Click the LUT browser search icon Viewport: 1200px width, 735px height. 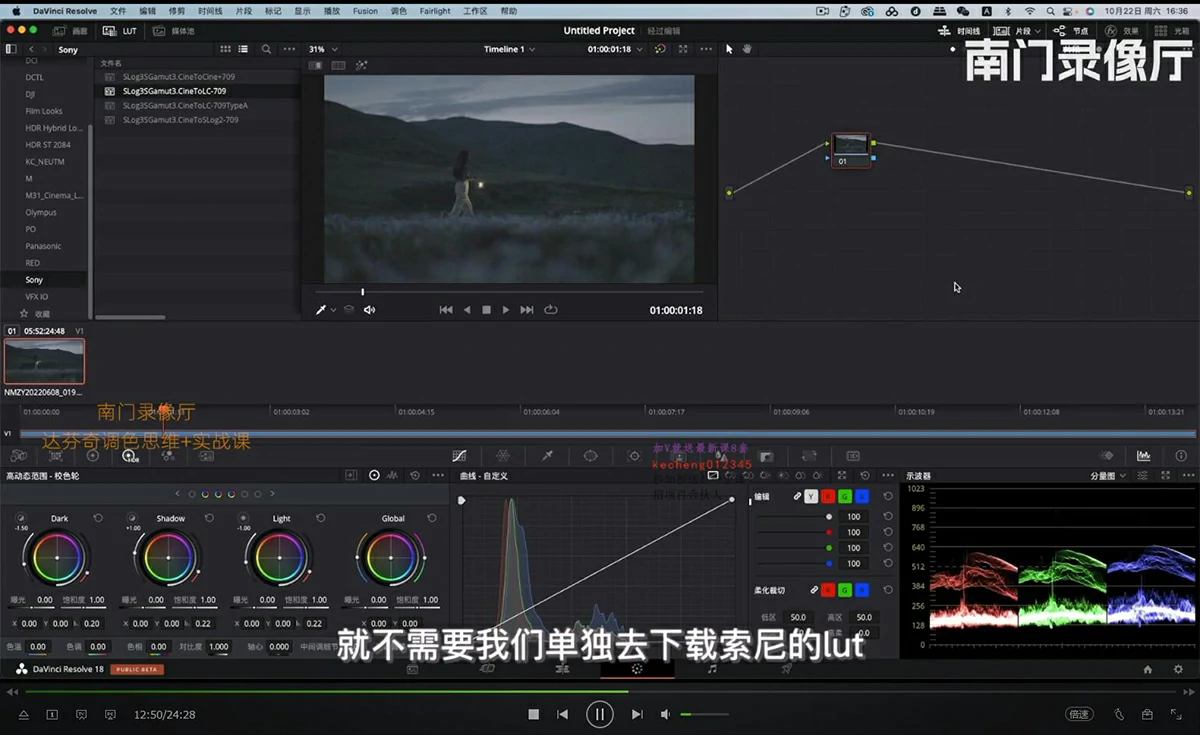tap(266, 49)
